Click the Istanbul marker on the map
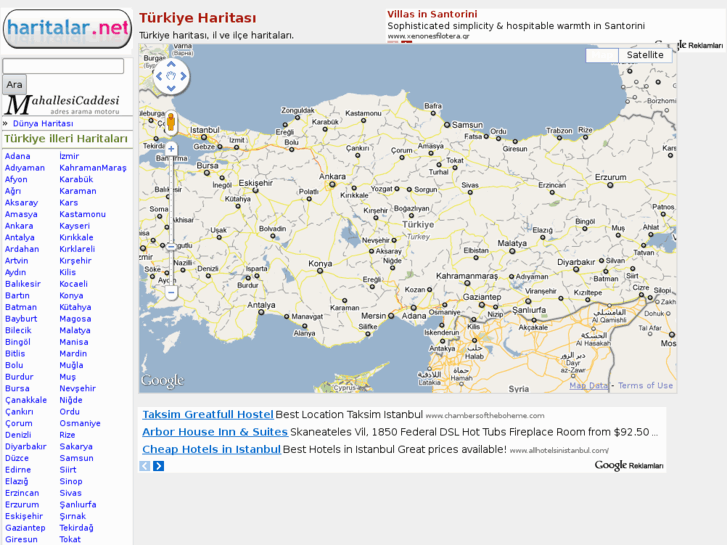The height and width of the screenshot is (545, 727). click(x=204, y=138)
